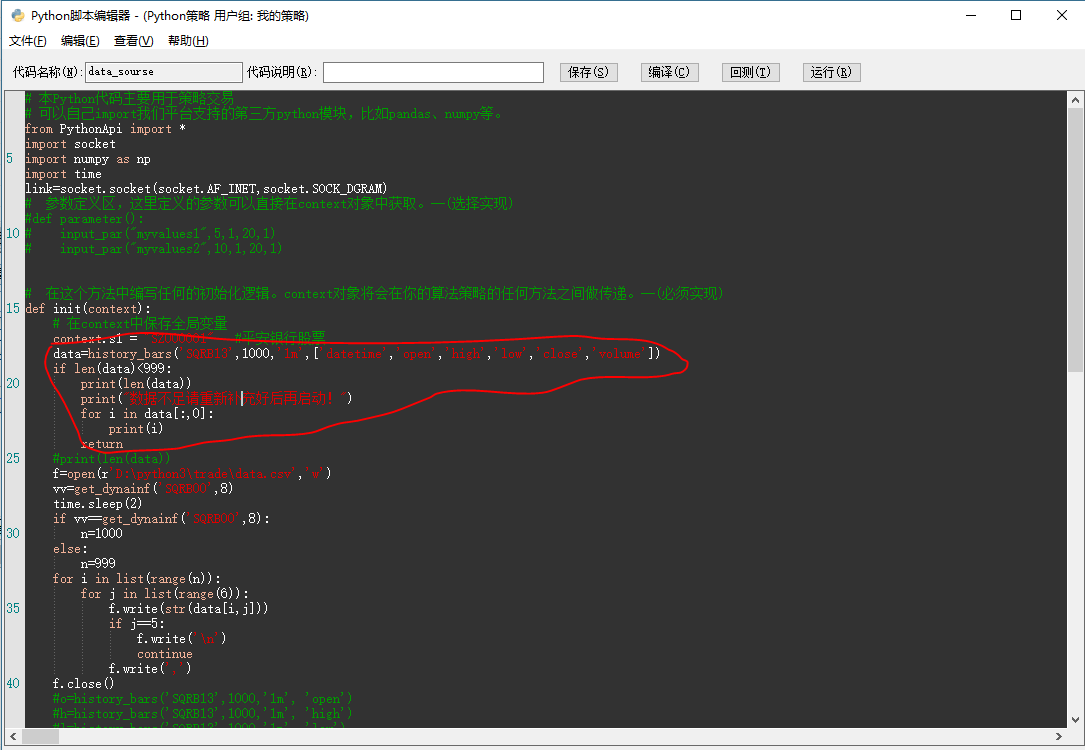Click the 保存(S) save button
Image resolution: width=1085 pixels, height=750 pixels.
pos(588,72)
